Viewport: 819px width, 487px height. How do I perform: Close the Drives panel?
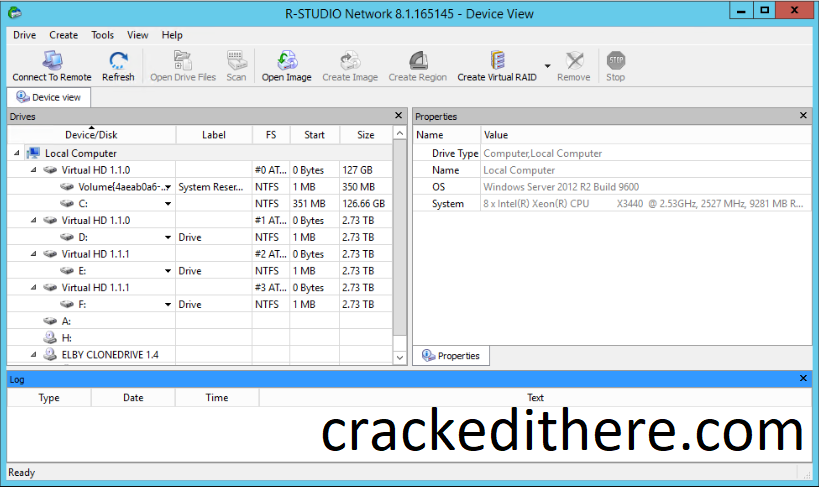[x=399, y=115]
